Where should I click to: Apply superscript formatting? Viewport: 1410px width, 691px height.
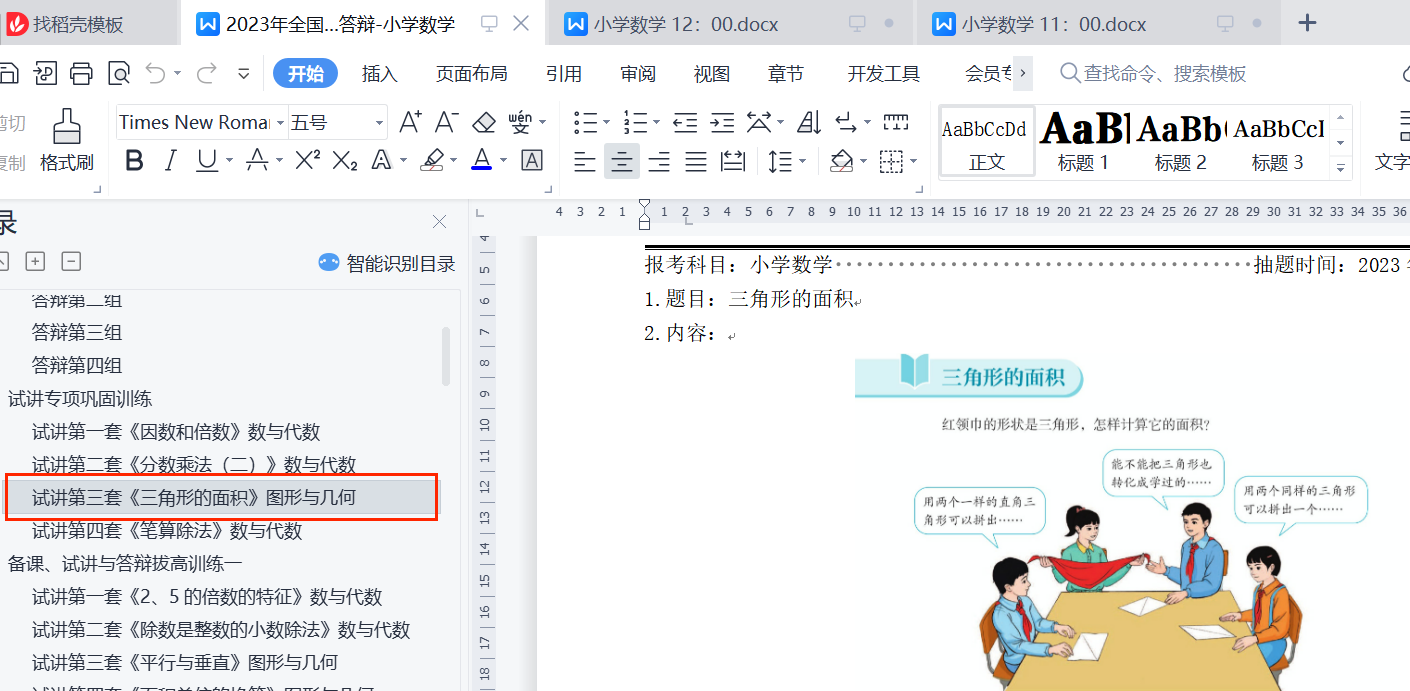tap(308, 160)
